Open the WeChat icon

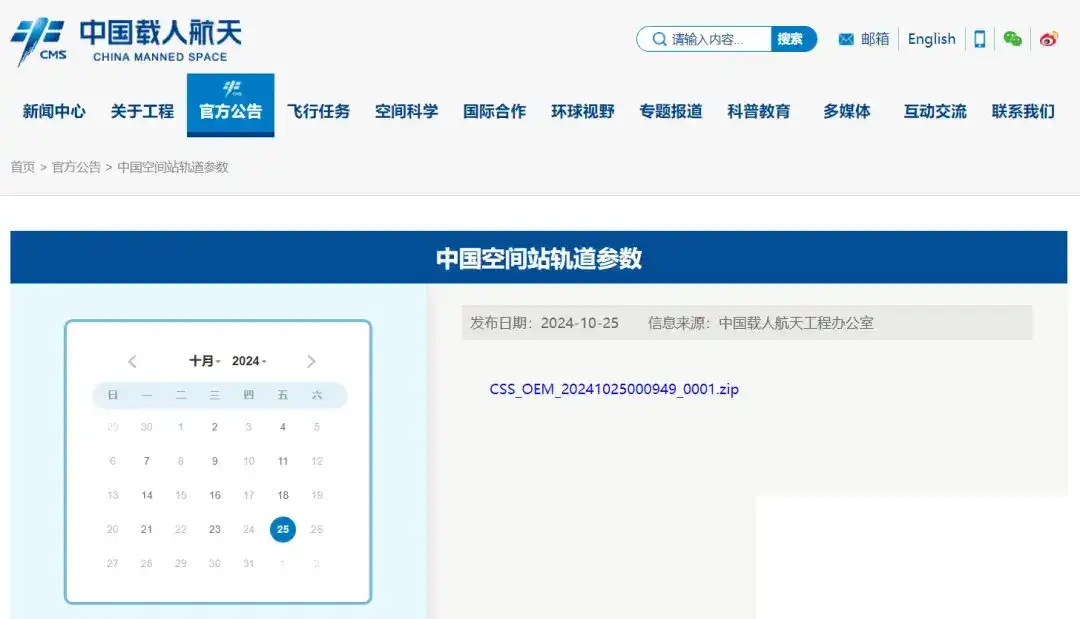1012,39
